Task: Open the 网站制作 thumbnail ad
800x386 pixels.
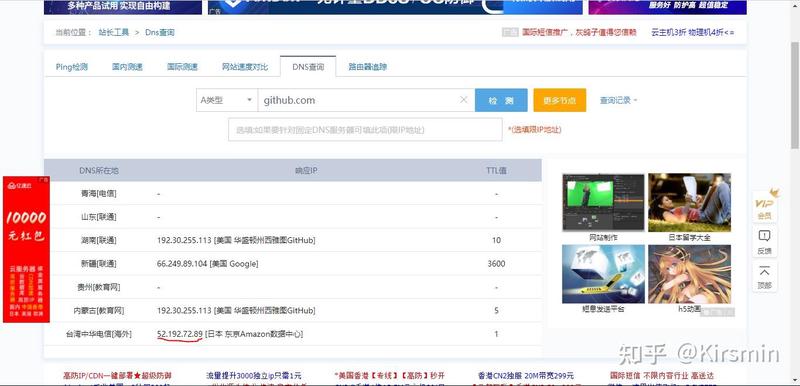Action: click(x=603, y=207)
